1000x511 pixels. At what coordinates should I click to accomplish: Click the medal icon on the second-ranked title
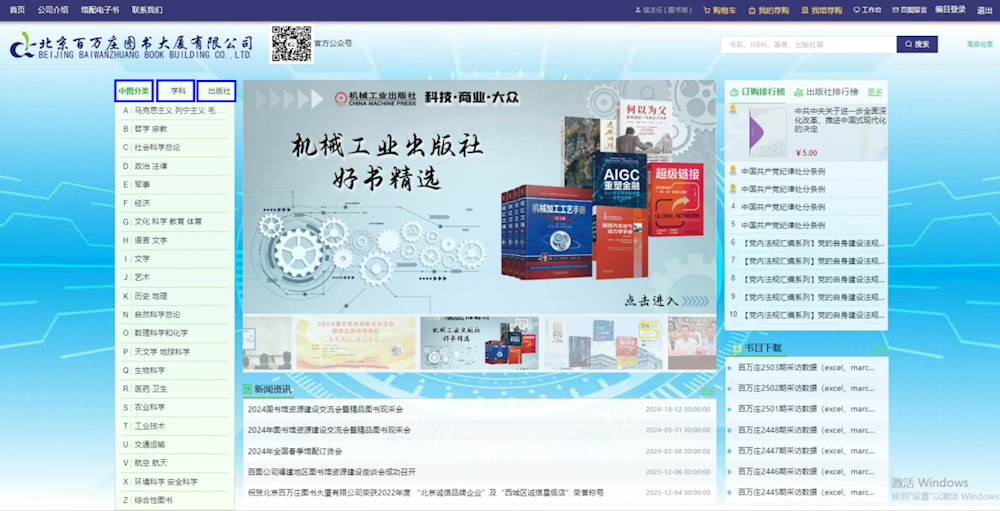coord(733,171)
